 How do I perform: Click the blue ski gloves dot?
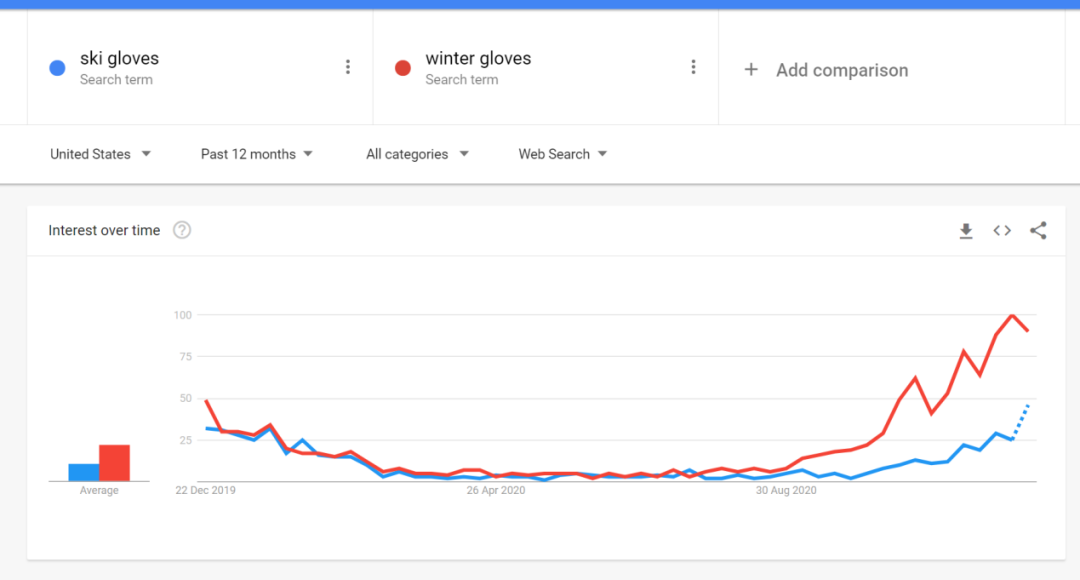click(x=58, y=68)
